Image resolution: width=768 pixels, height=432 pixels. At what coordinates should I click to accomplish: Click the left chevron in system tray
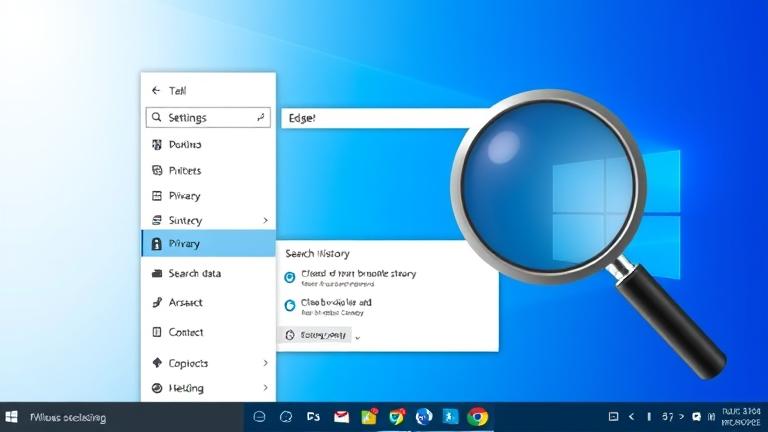pos(631,417)
